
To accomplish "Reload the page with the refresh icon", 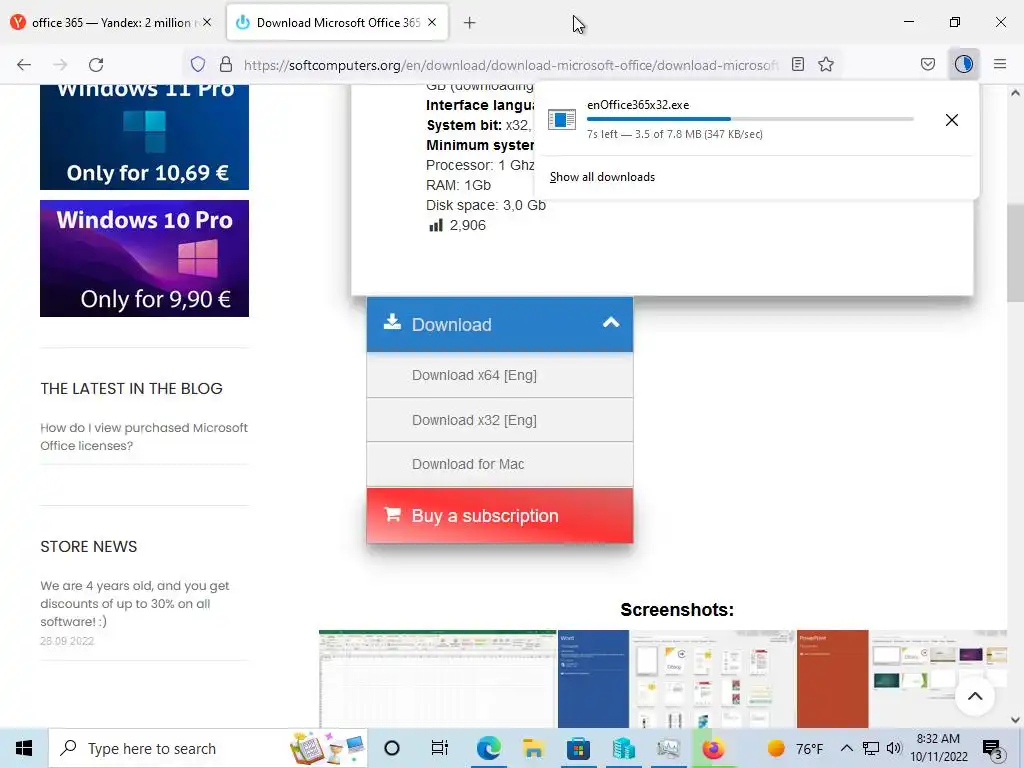I will point(96,65).
